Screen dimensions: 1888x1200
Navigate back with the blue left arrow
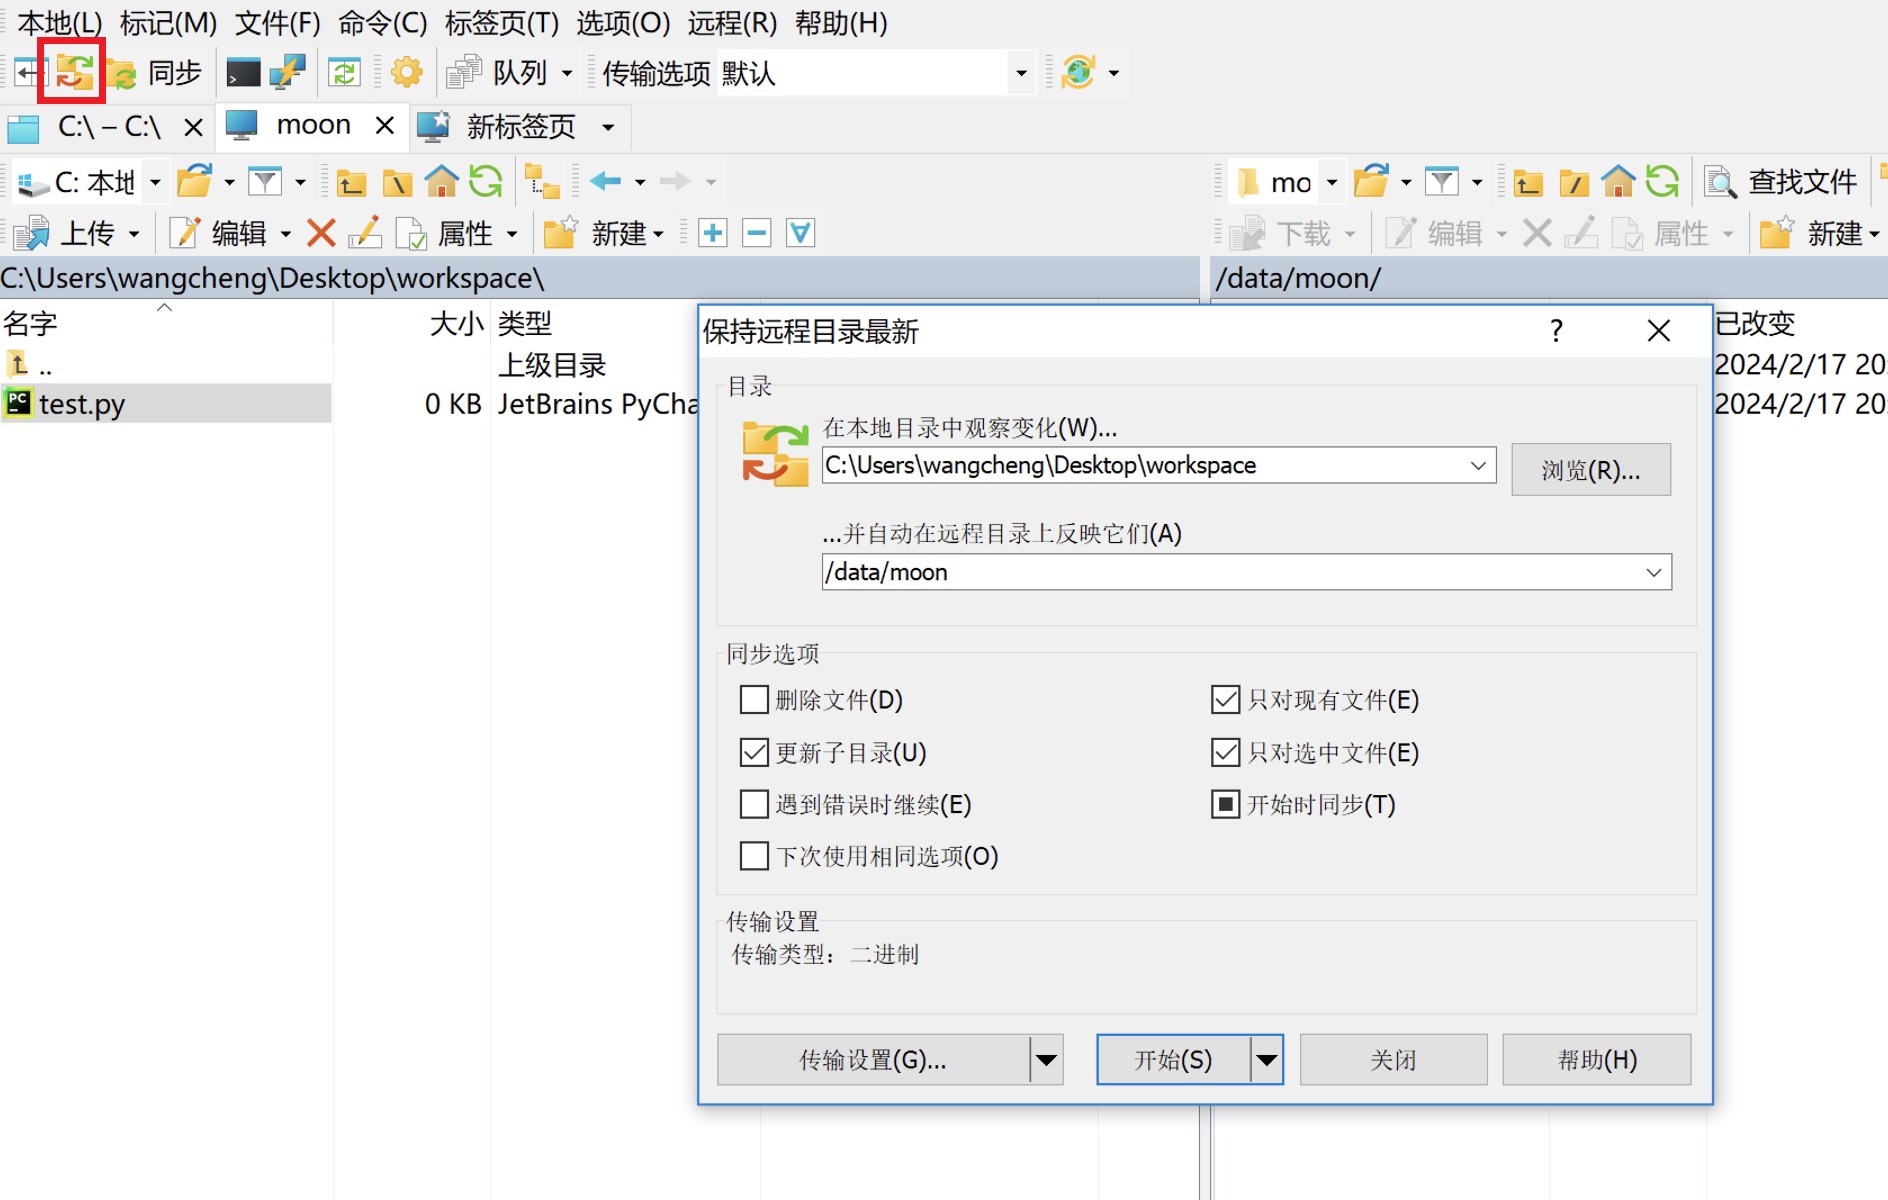click(606, 181)
